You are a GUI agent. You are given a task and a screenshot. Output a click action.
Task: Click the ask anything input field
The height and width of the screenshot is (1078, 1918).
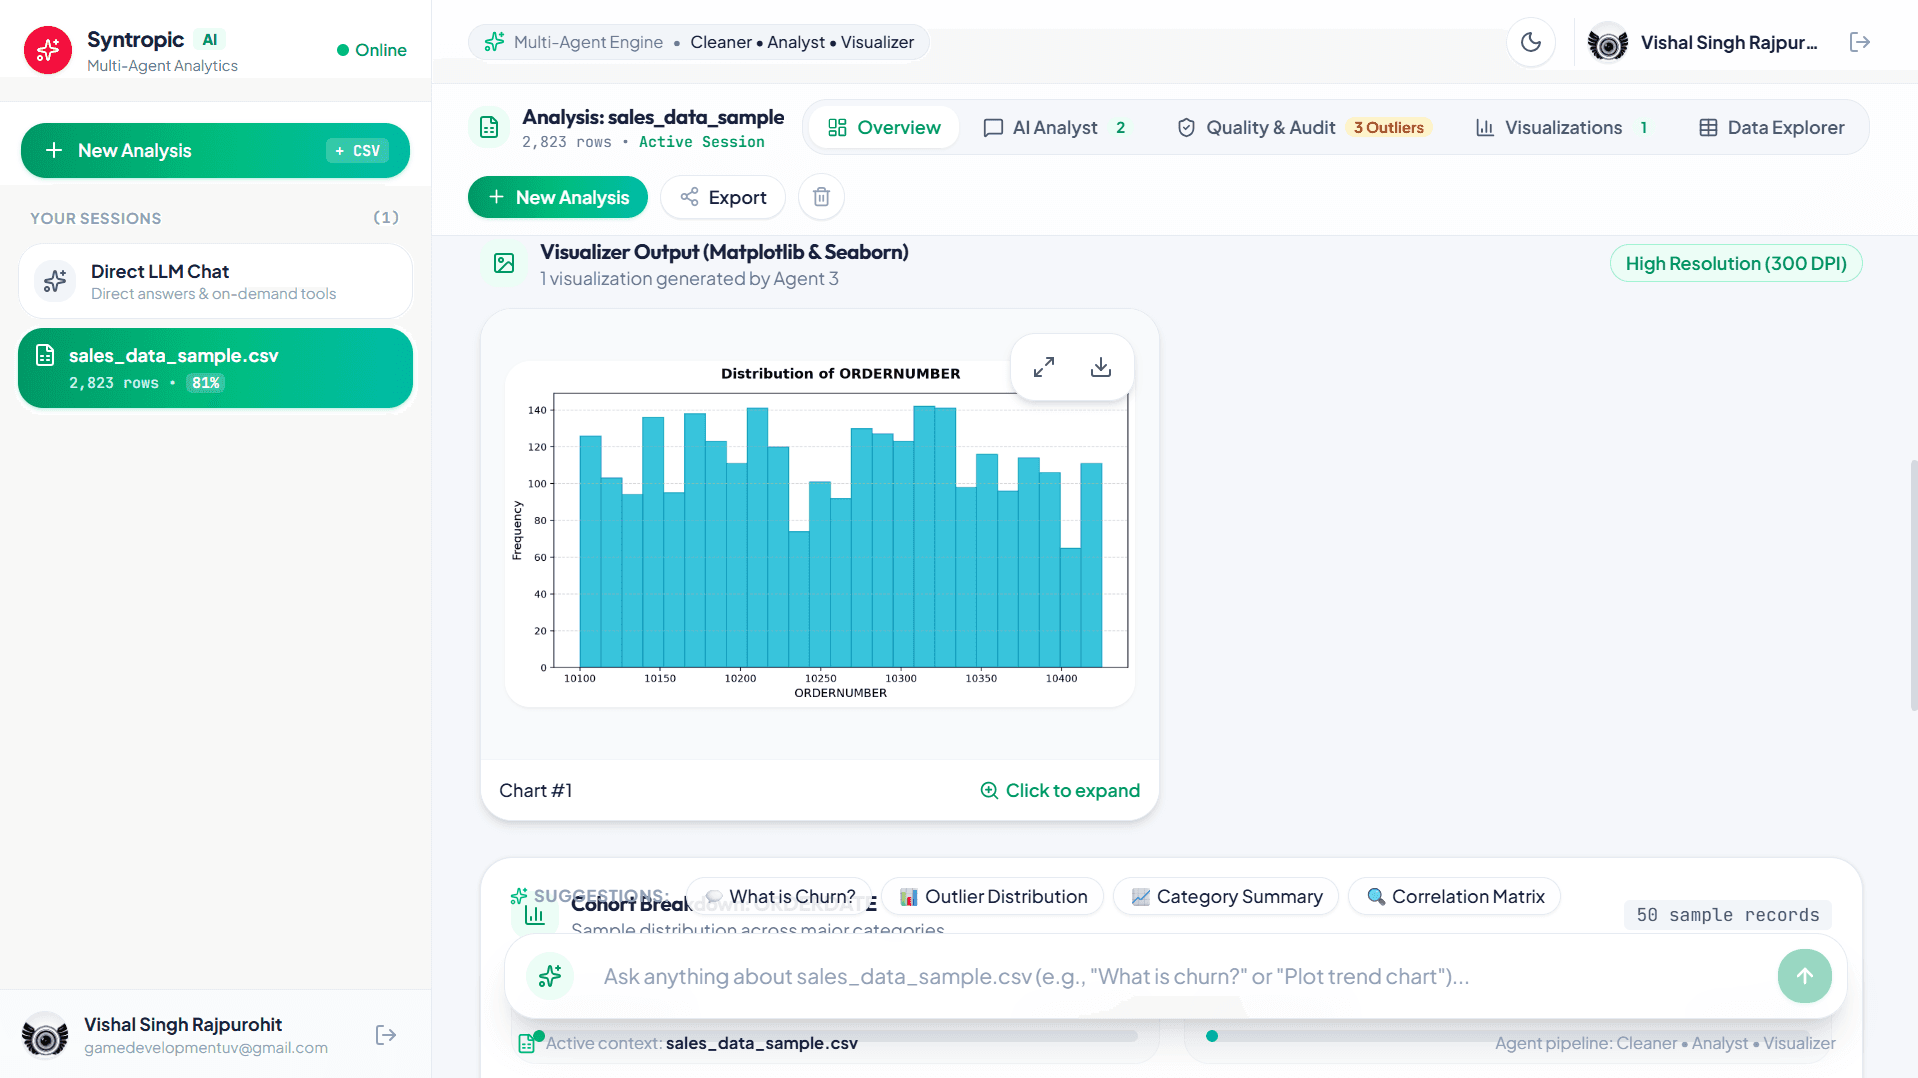[x=1175, y=976]
